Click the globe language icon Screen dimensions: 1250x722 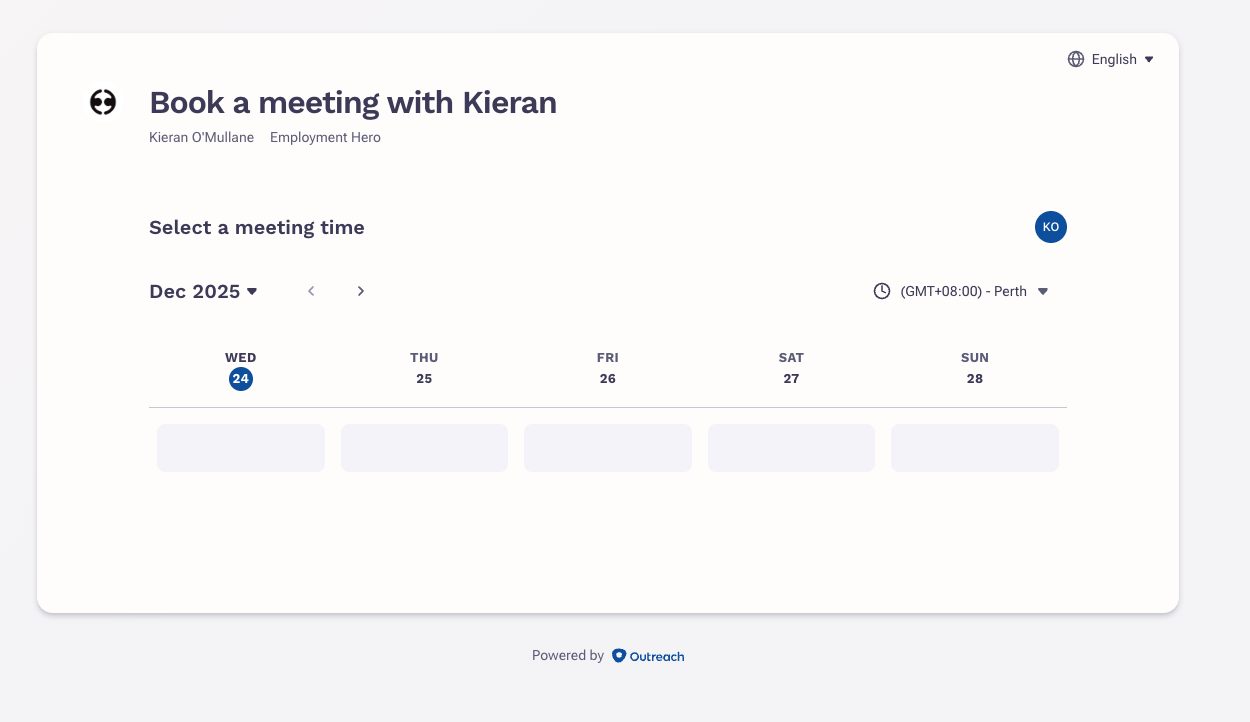pos(1076,59)
